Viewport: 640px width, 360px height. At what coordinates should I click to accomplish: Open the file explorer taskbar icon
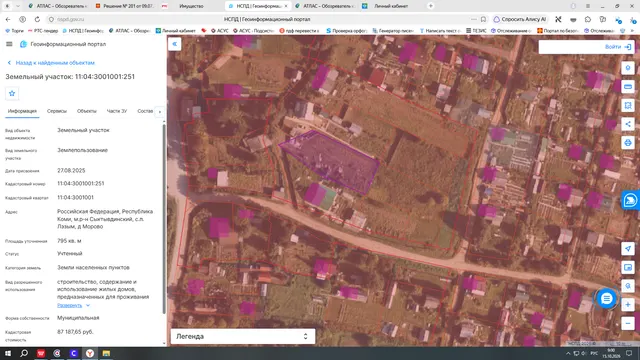coord(106,353)
